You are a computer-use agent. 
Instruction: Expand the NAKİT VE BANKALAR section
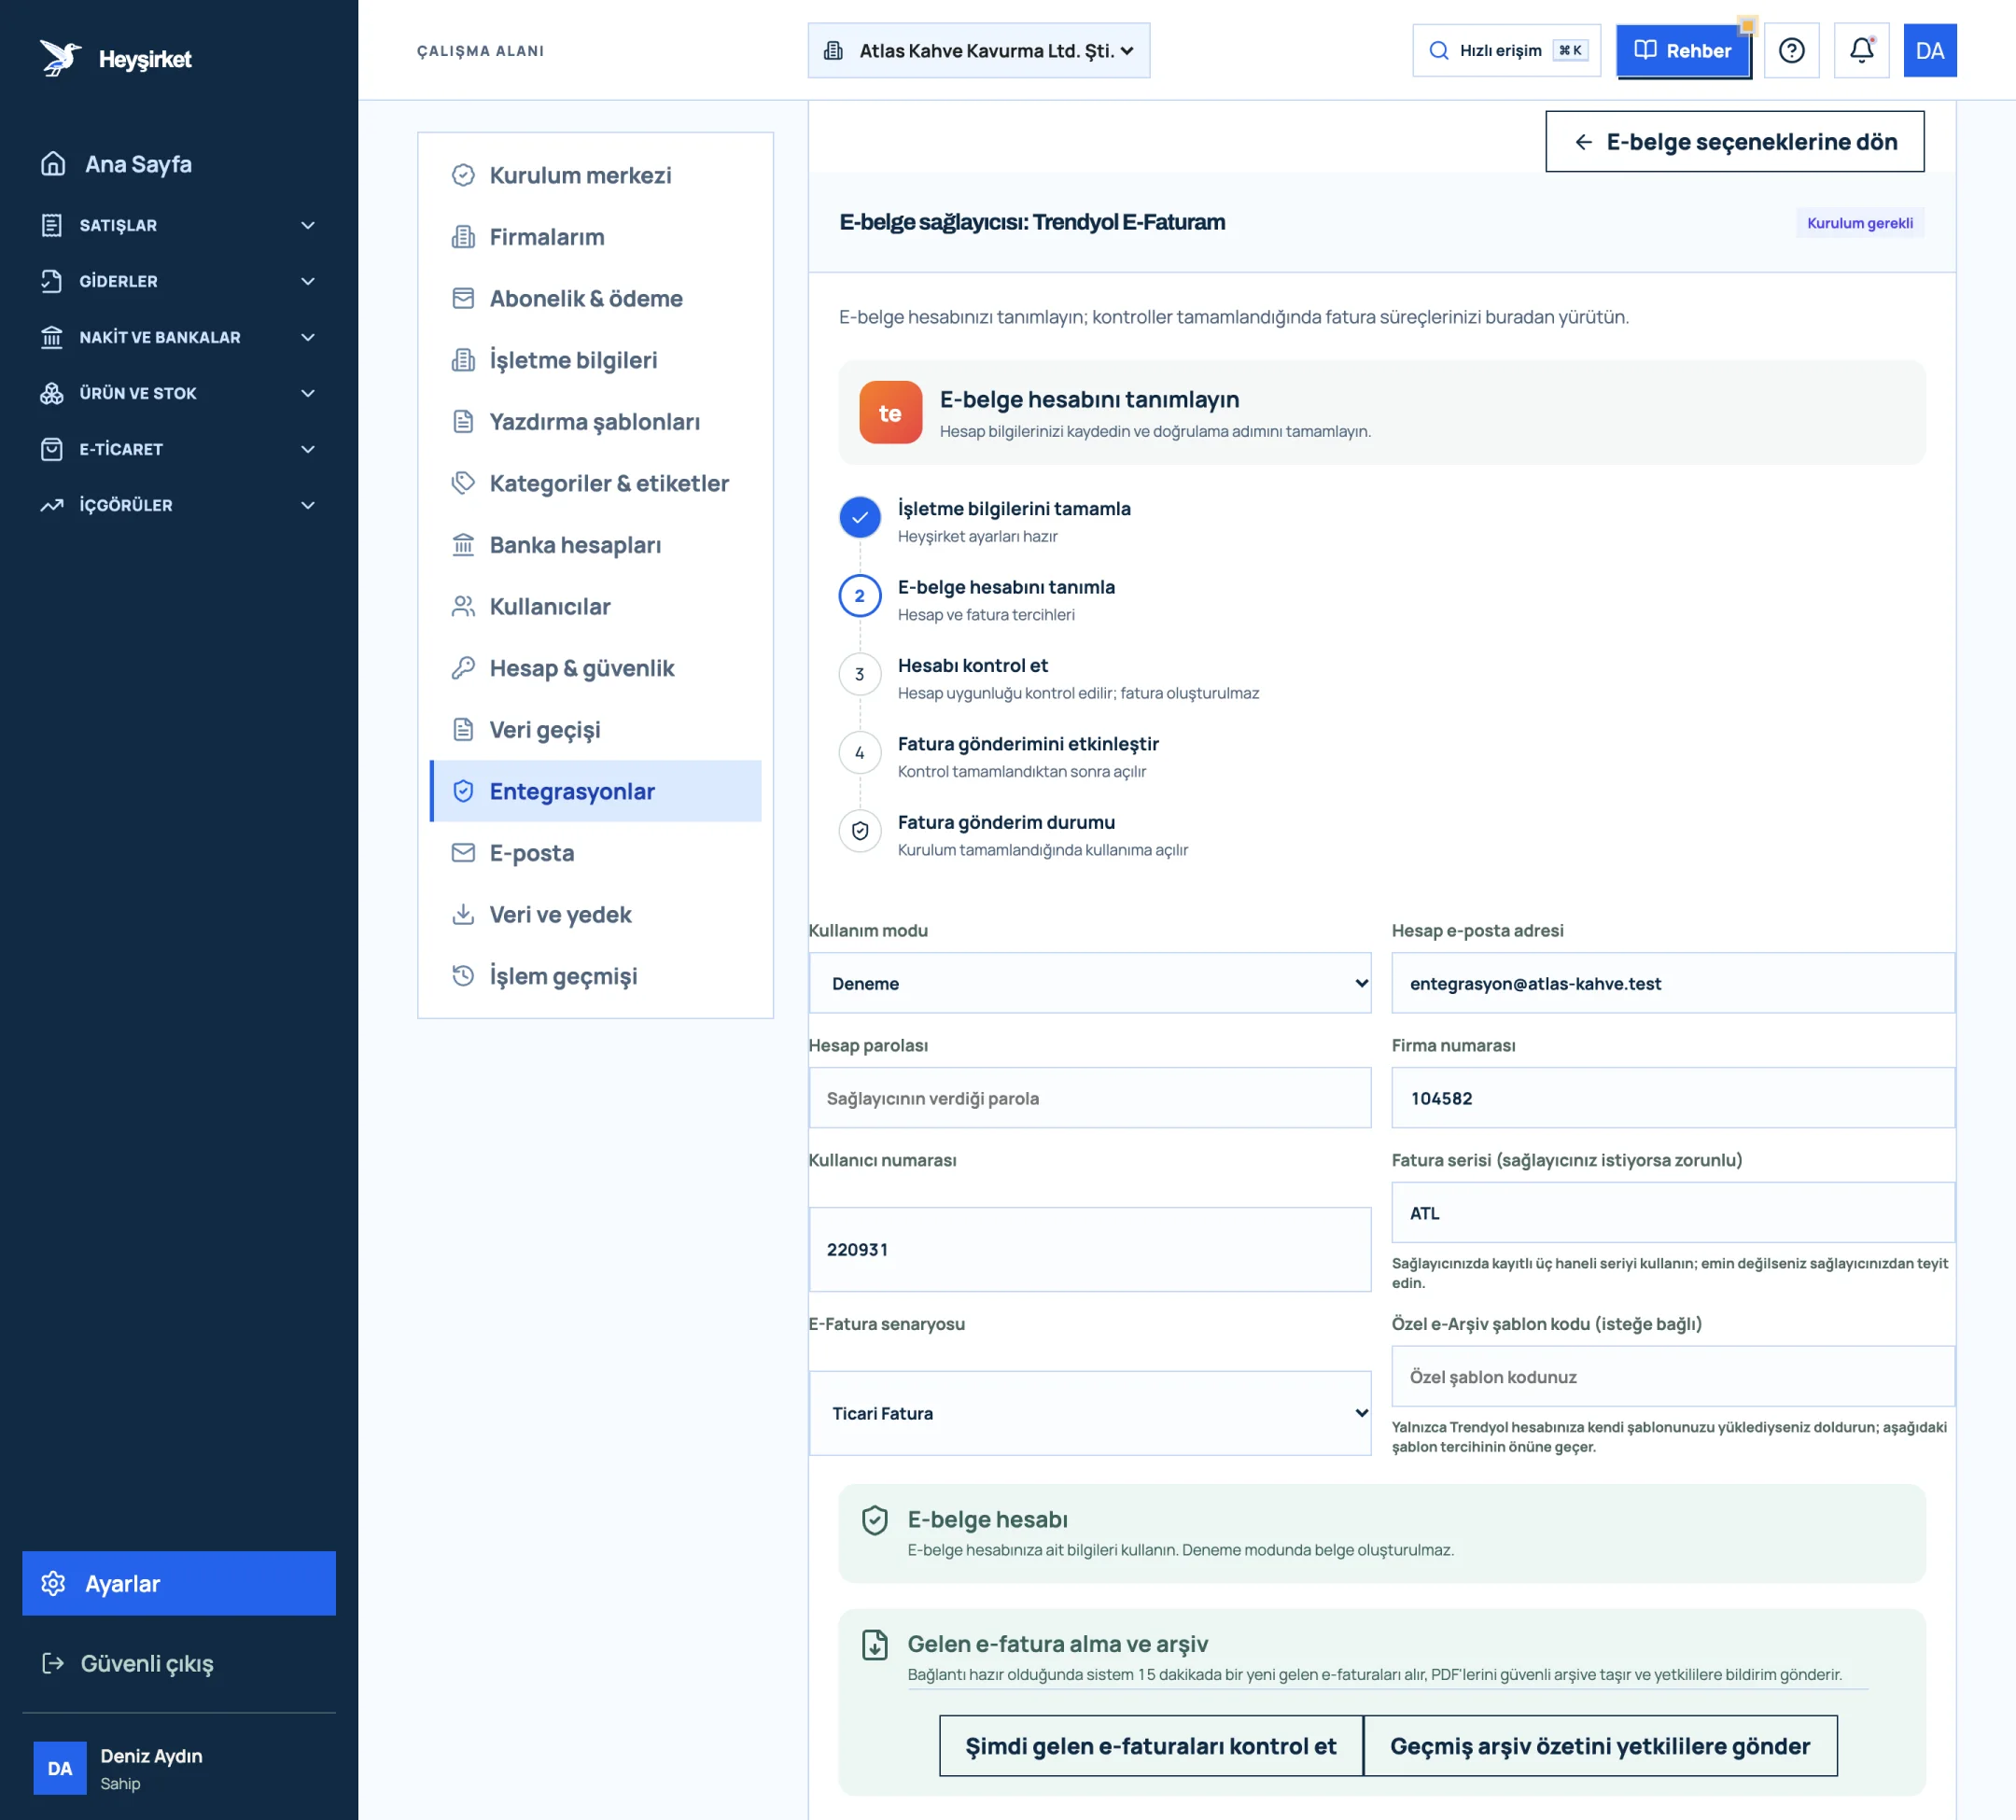click(179, 337)
